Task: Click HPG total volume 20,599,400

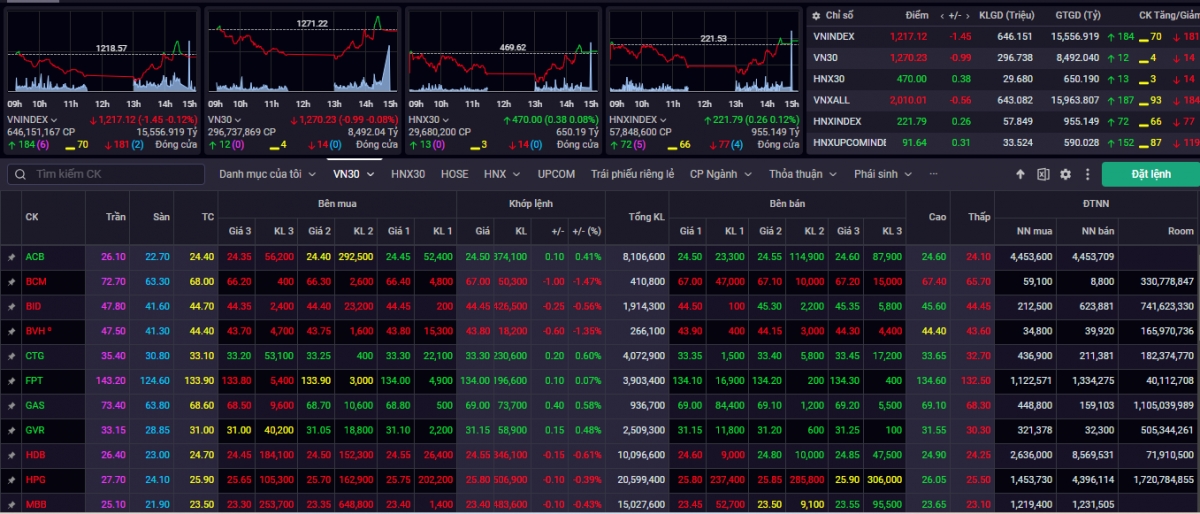Action: coord(639,480)
